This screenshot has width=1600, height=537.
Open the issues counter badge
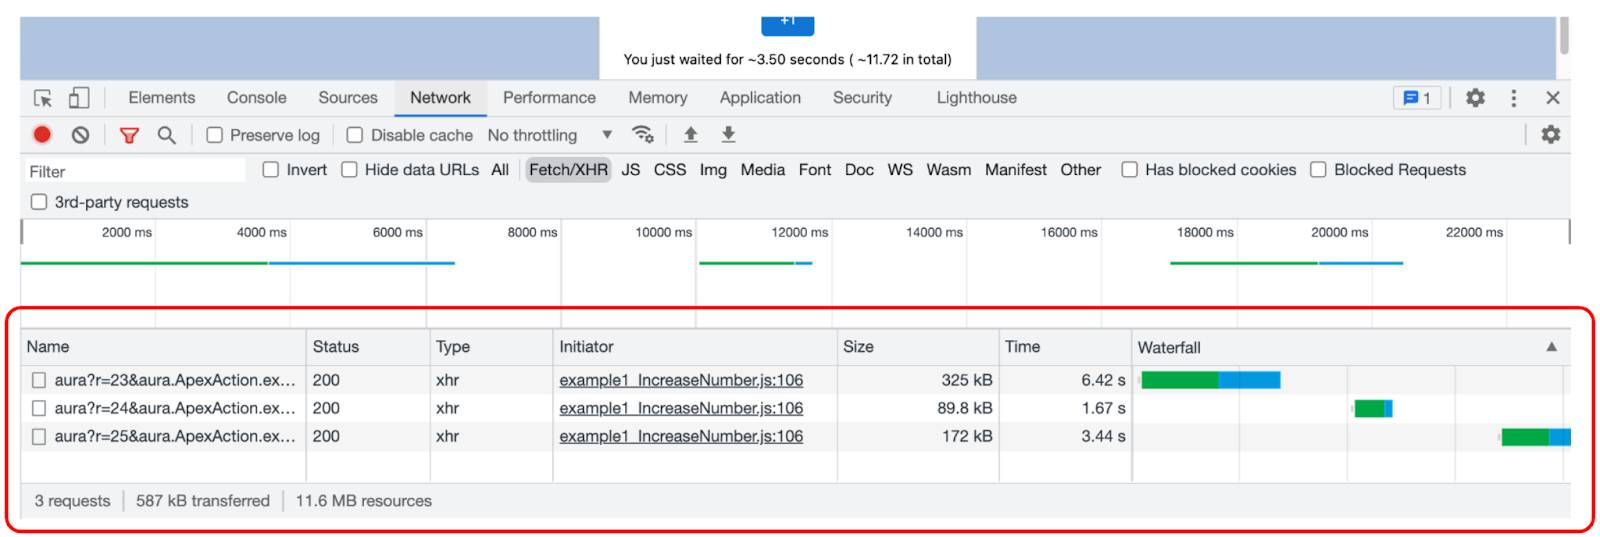tap(1417, 98)
